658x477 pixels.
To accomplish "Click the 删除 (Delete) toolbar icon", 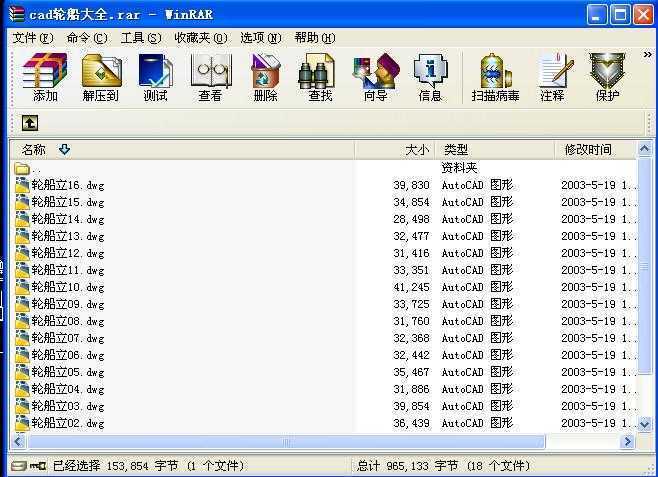I will (x=265, y=78).
